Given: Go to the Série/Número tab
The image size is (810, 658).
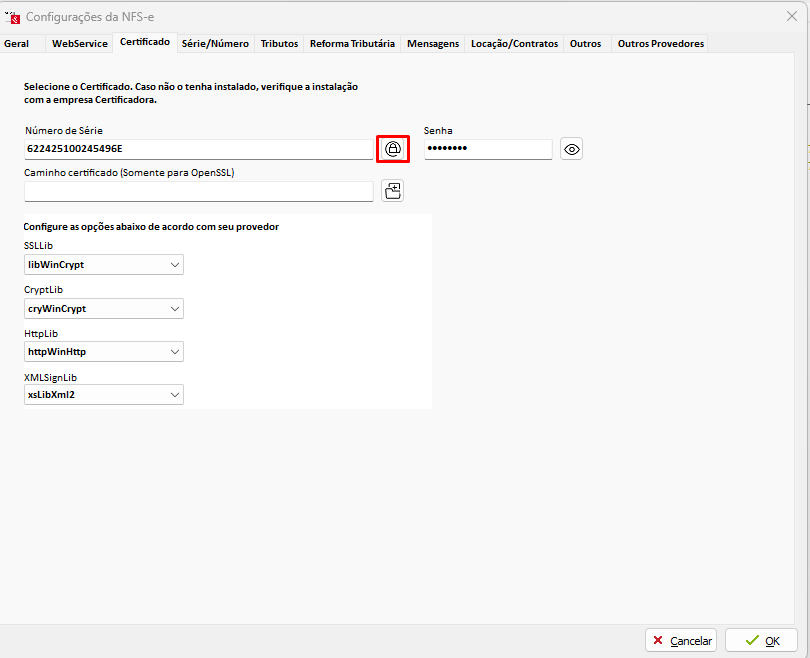Looking at the screenshot, I should coord(215,44).
